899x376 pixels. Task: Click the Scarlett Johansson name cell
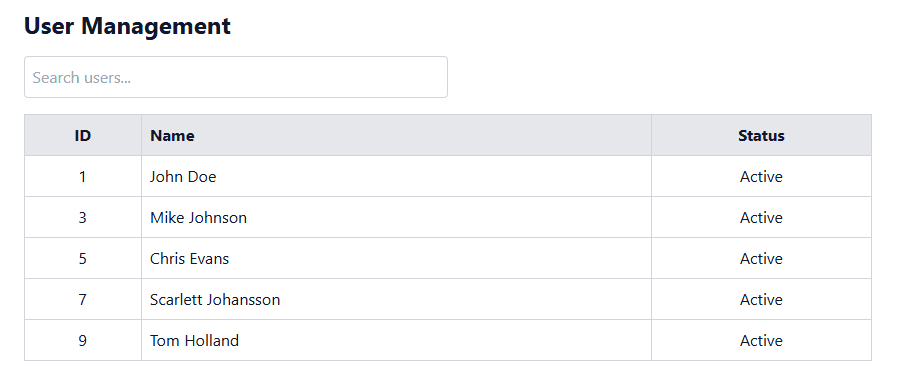[396, 299]
